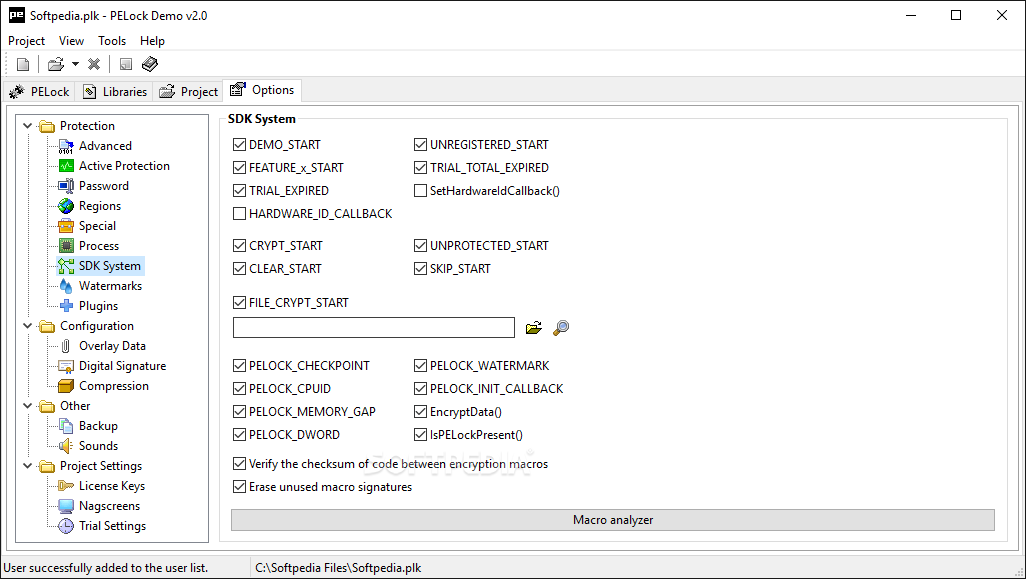
Task: Toggle UNREGISTERED_START checkbox
Action: (421, 145)
